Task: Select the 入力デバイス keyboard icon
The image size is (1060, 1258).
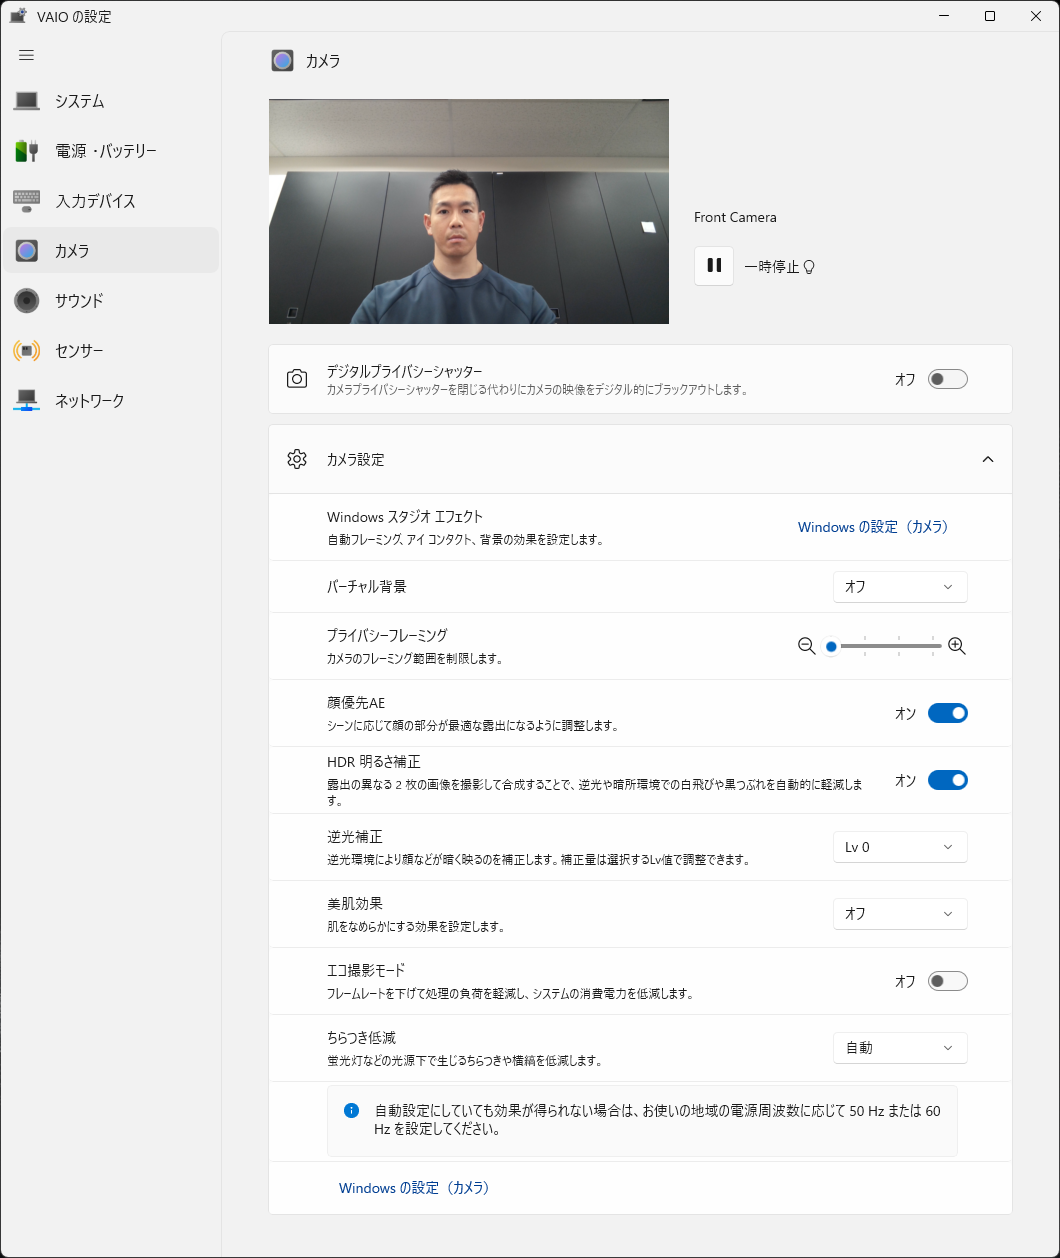Action: pos(27,201)
